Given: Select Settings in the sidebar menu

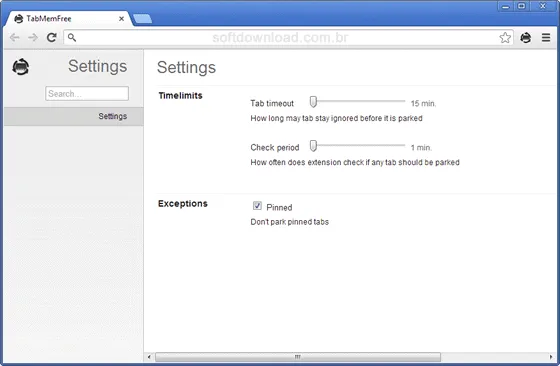Looking at the screenshot, I should click(74, 116).
